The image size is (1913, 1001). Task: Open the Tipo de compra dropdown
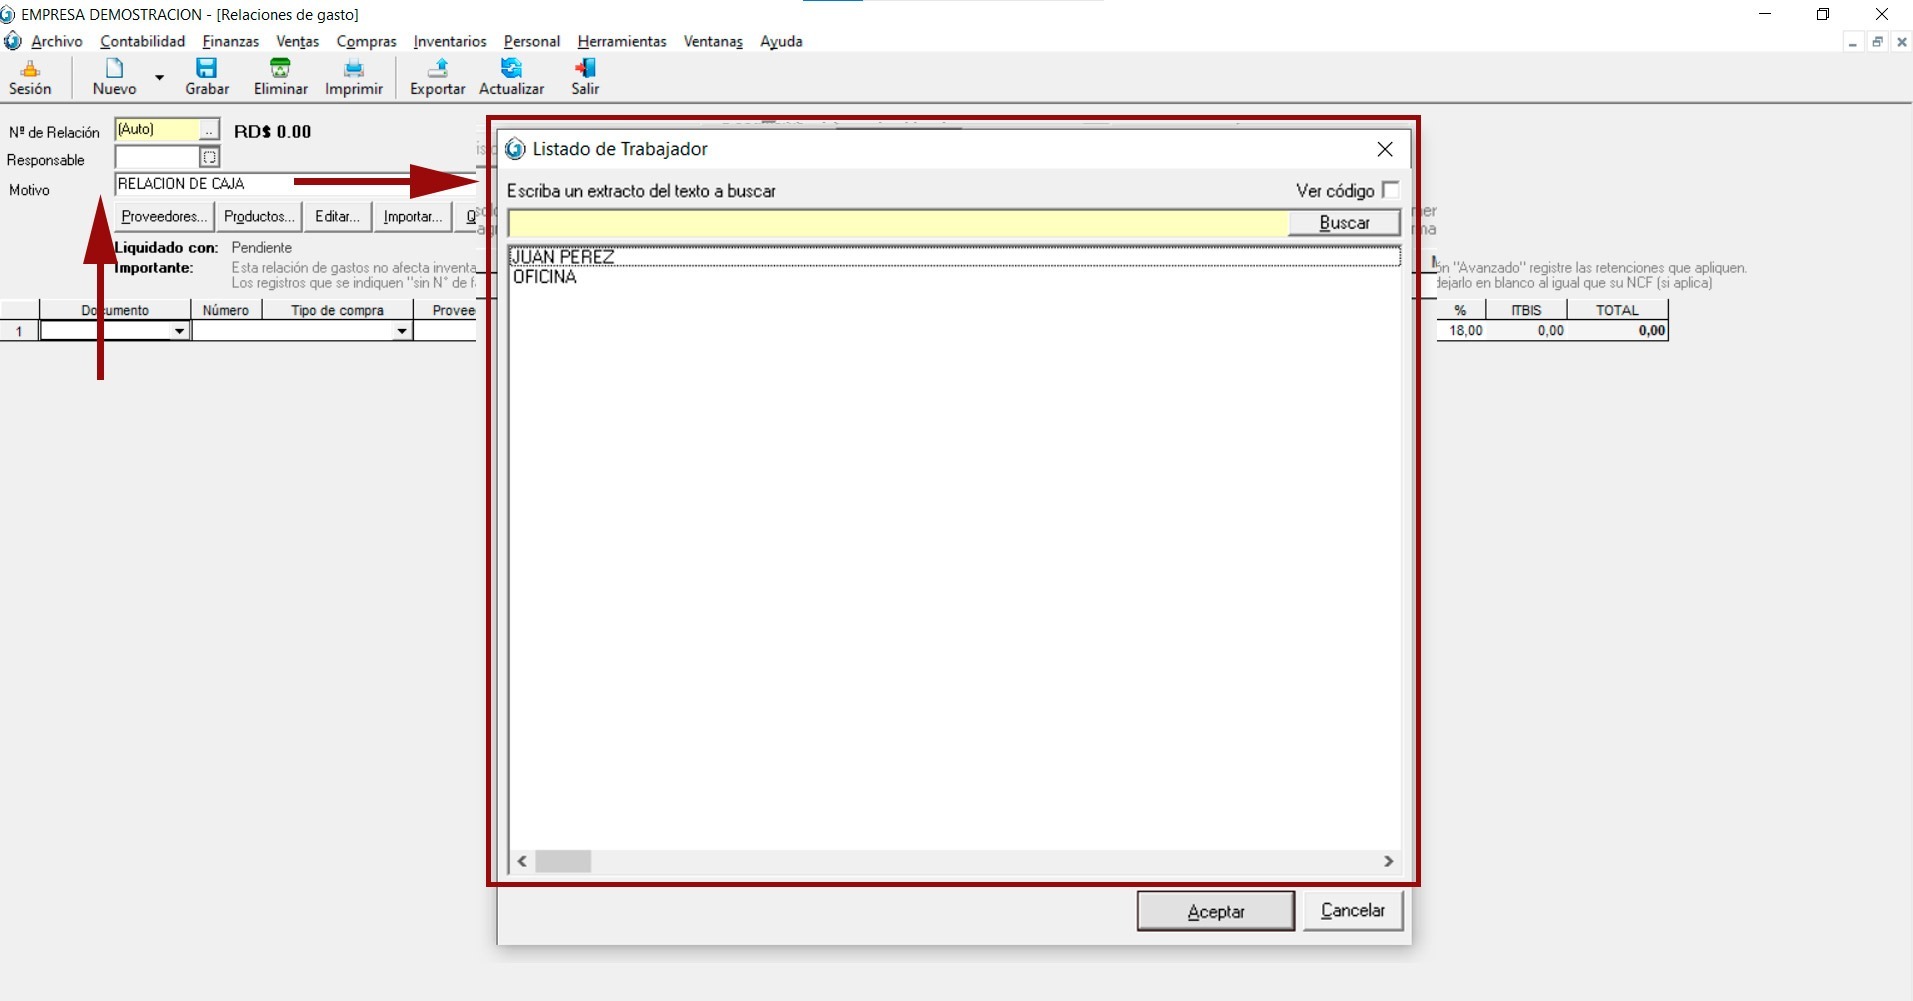(401, 331)
